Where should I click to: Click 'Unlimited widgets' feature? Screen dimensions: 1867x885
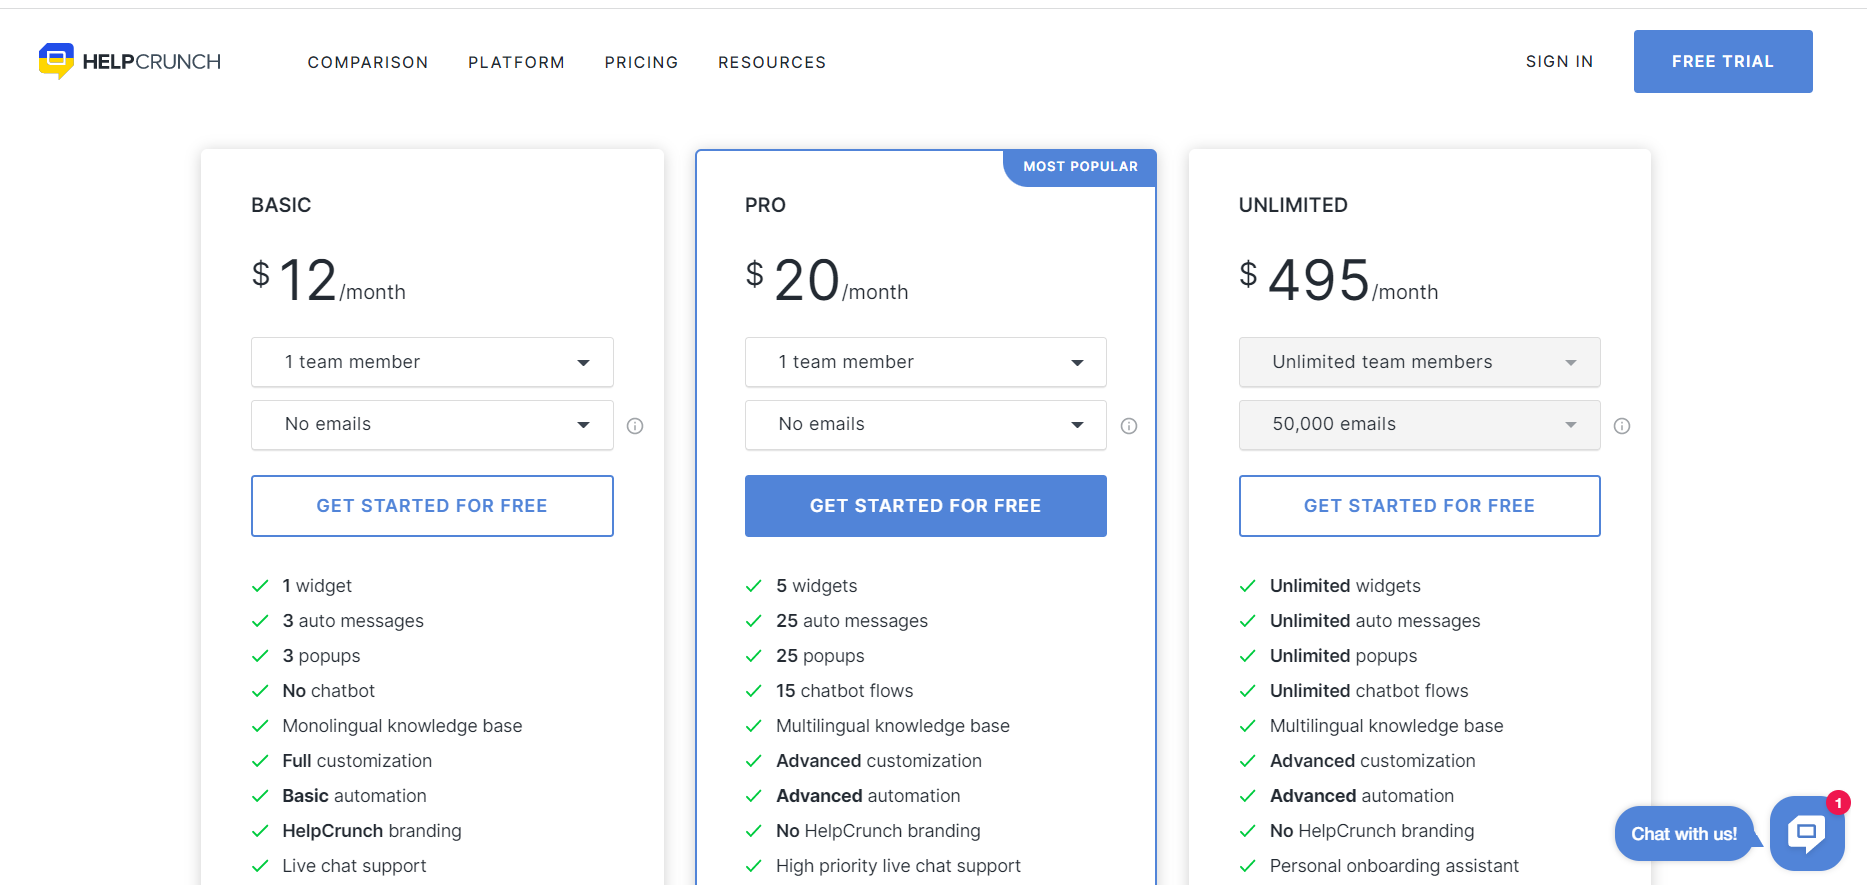tap(1345, 586)
